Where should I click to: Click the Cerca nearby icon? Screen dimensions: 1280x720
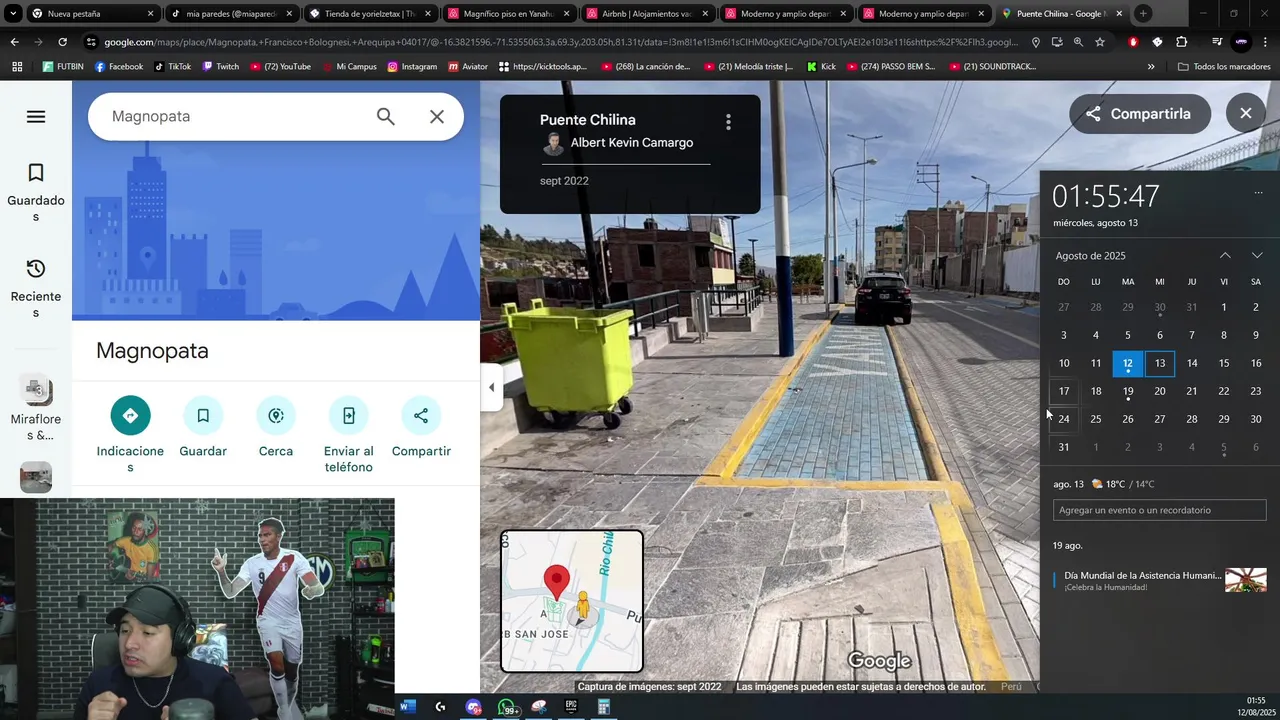point(276,415)
